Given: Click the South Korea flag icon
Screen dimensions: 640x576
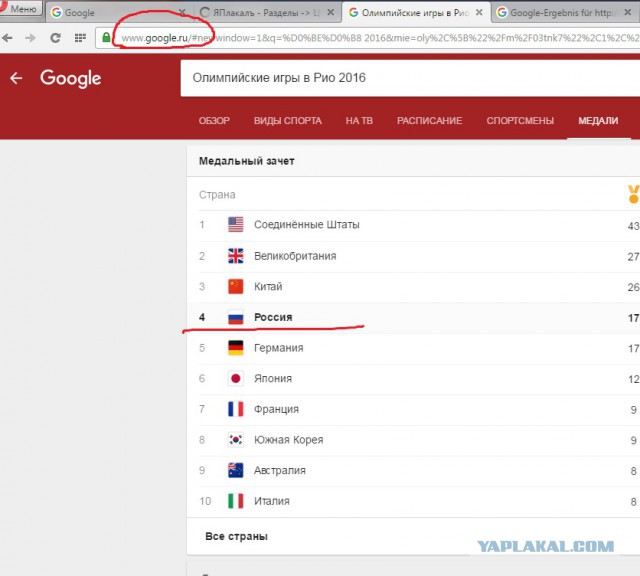Looking at the screenshot, I should click(x=236, y=440).
